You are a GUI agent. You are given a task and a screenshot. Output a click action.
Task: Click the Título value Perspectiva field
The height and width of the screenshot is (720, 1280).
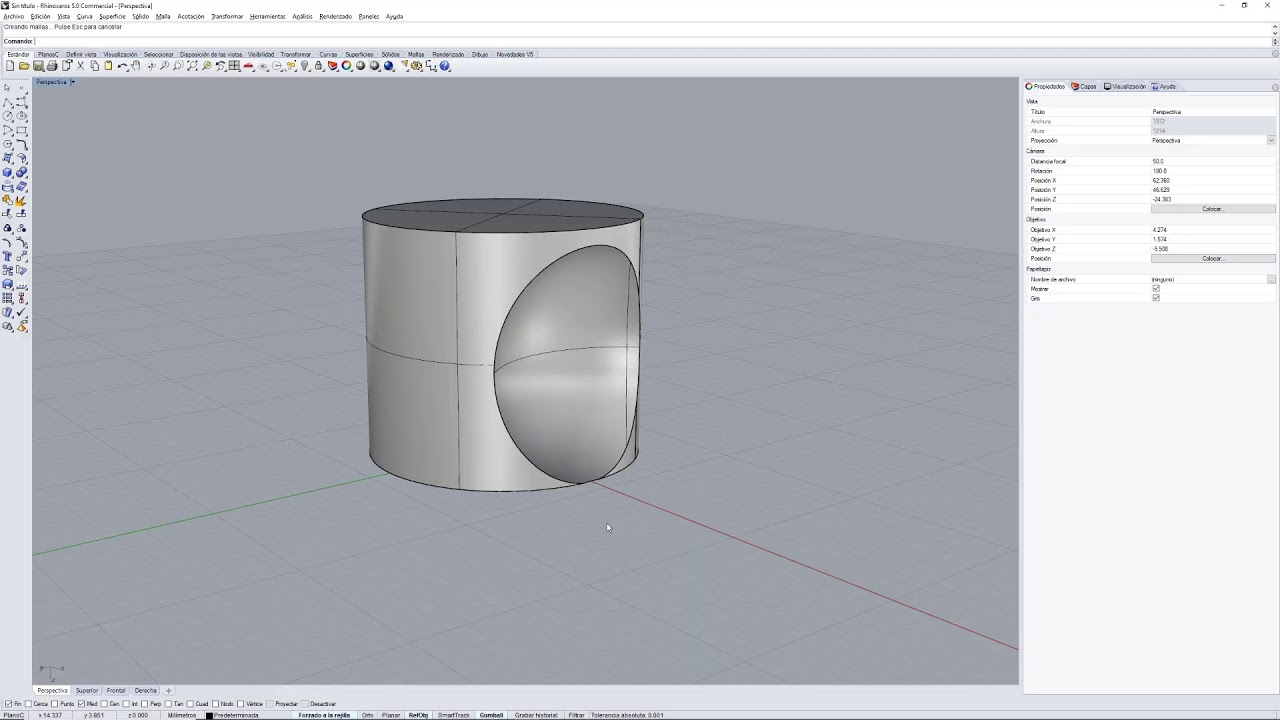click(1213, 112)
